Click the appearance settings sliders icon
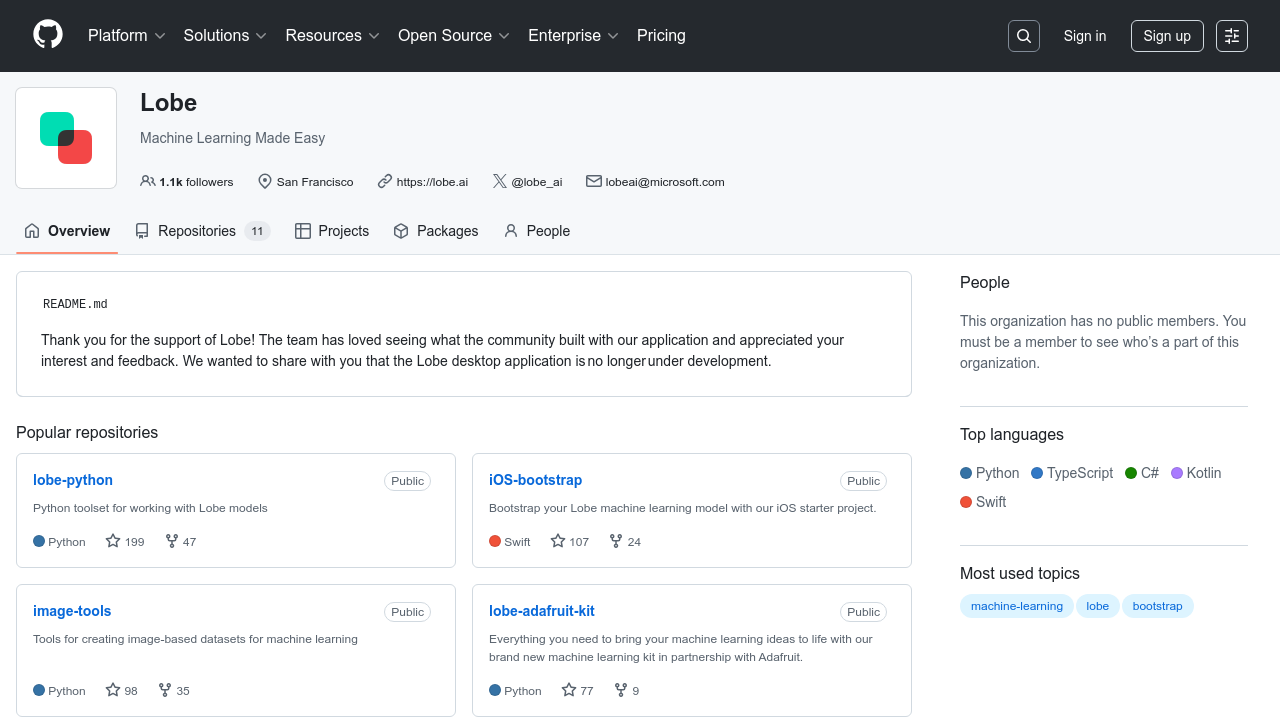This screenshot has height=720, width=1280. [1232, 36]
